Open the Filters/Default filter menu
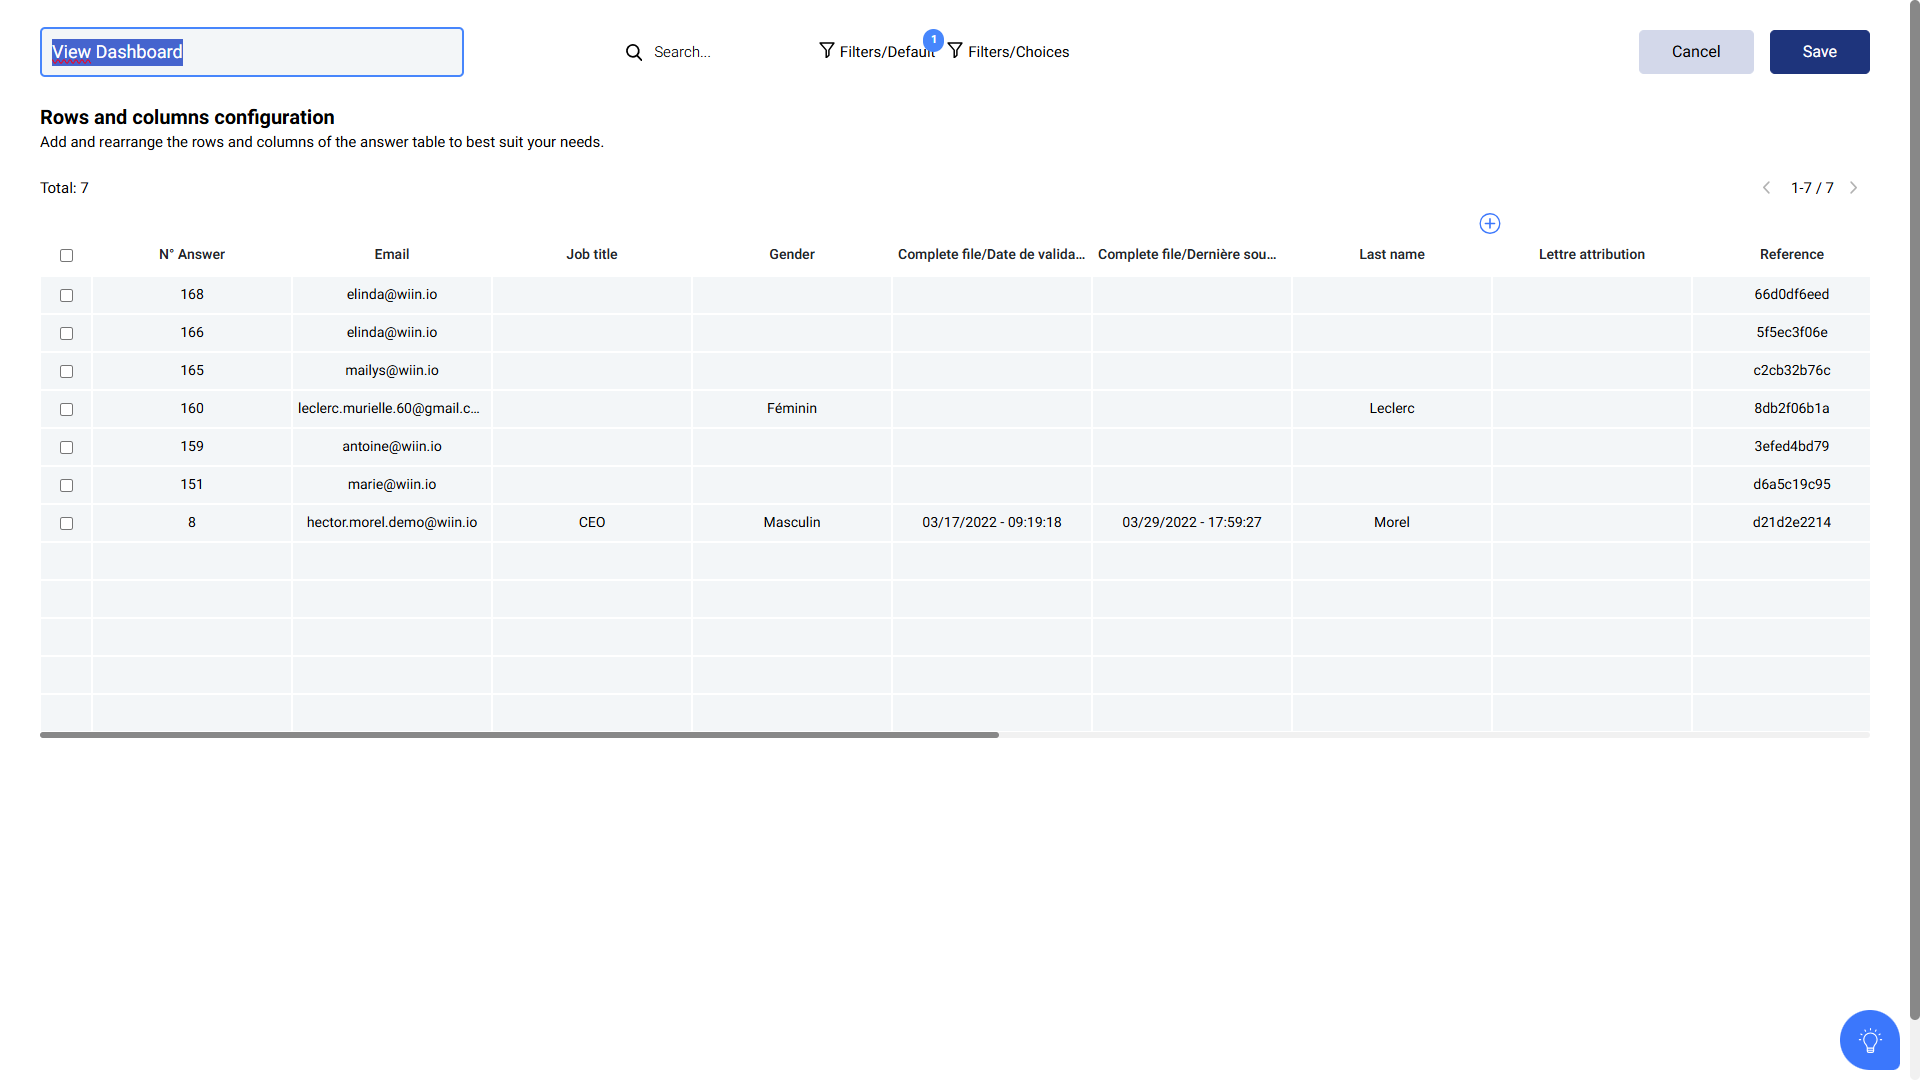This screenshot has width=1920, height=1080. click(x=886, y=52)
